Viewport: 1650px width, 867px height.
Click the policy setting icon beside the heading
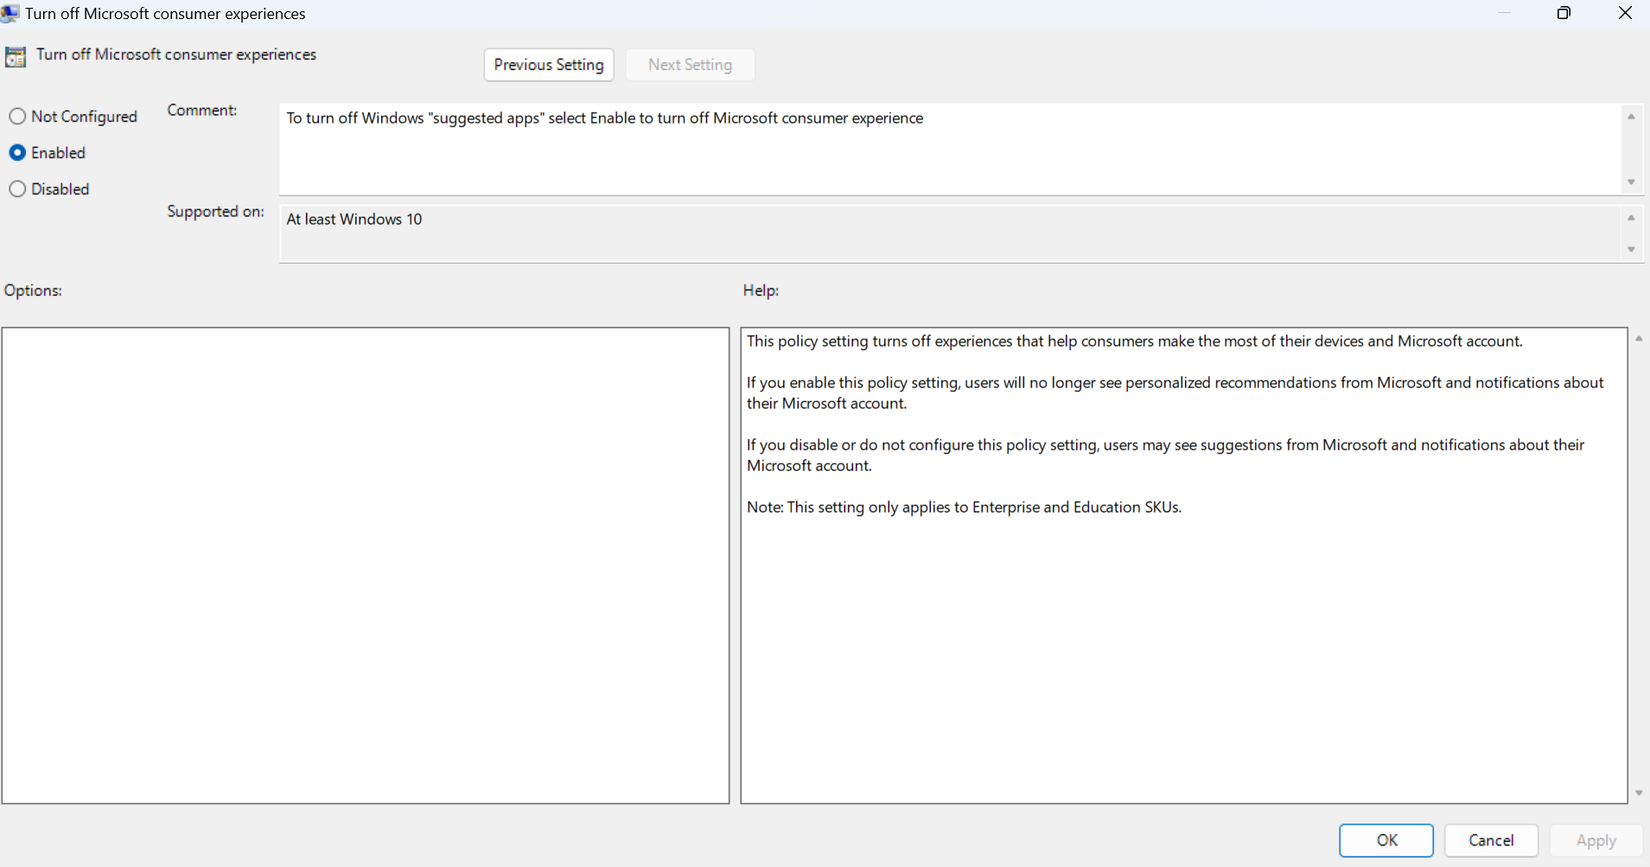pos(15,57)
